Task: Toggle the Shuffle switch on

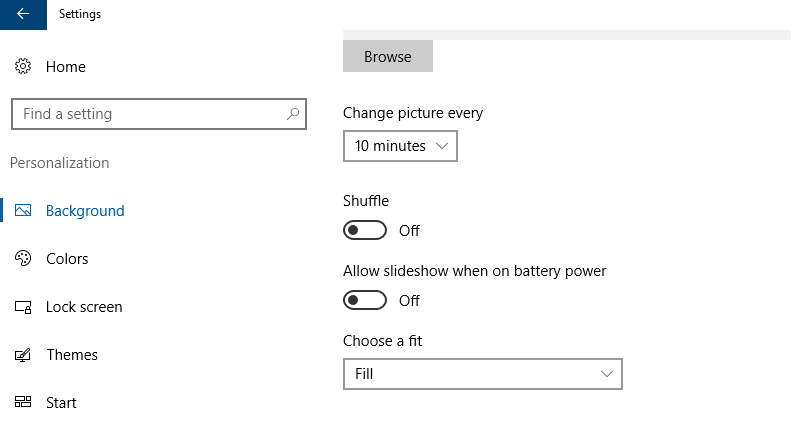Action: [x=365, y=230]
